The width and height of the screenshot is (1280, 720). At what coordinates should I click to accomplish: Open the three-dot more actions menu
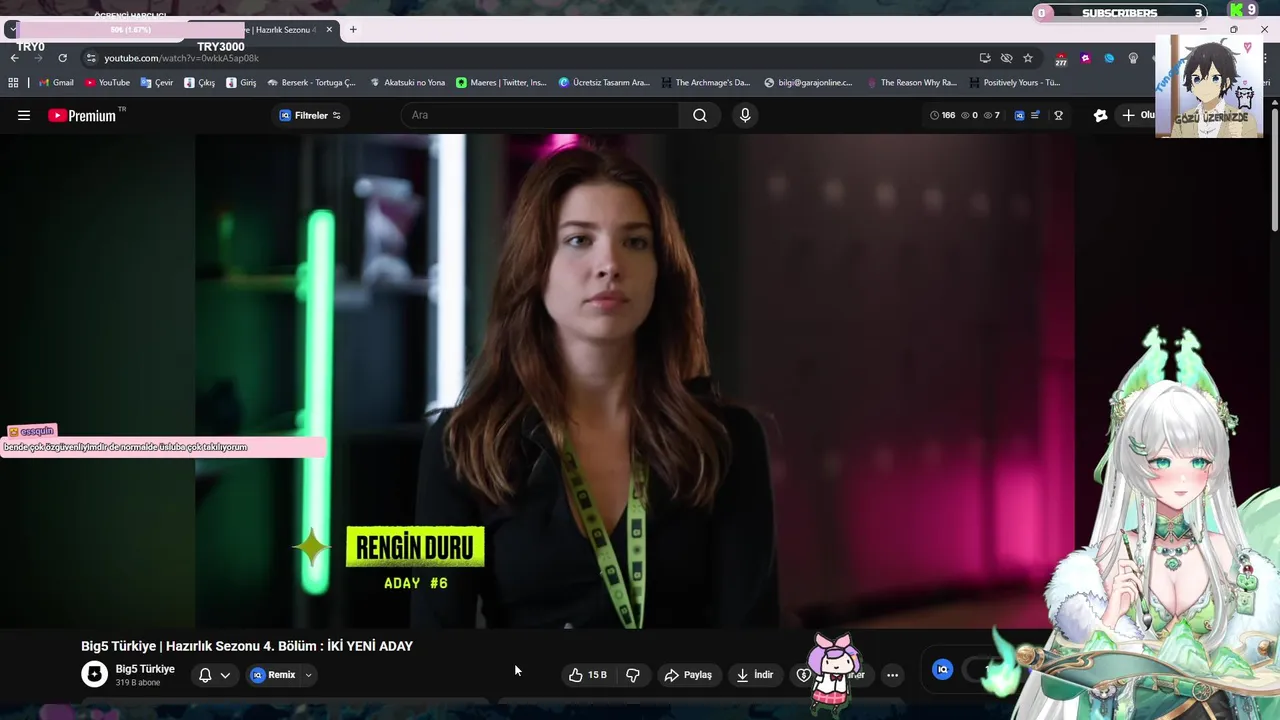pyautogui.click(x=892, y=675)
